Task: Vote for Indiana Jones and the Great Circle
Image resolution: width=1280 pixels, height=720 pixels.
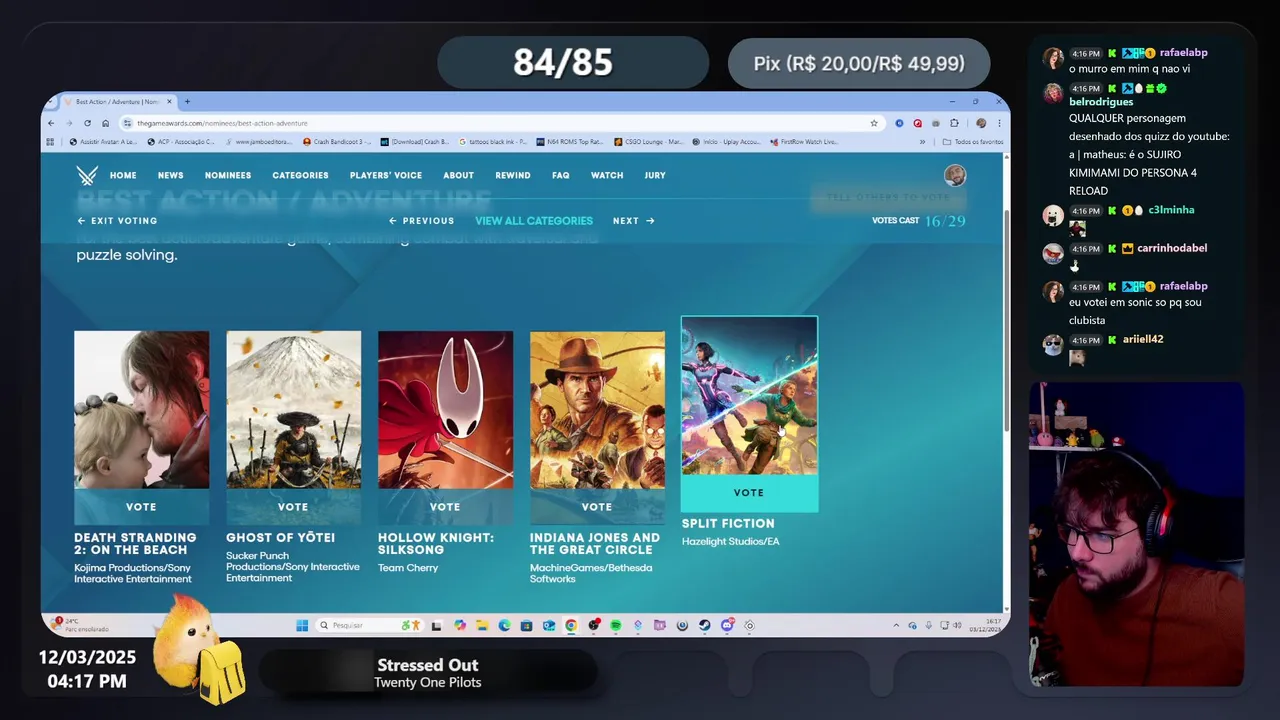Action: click(597, 507)
